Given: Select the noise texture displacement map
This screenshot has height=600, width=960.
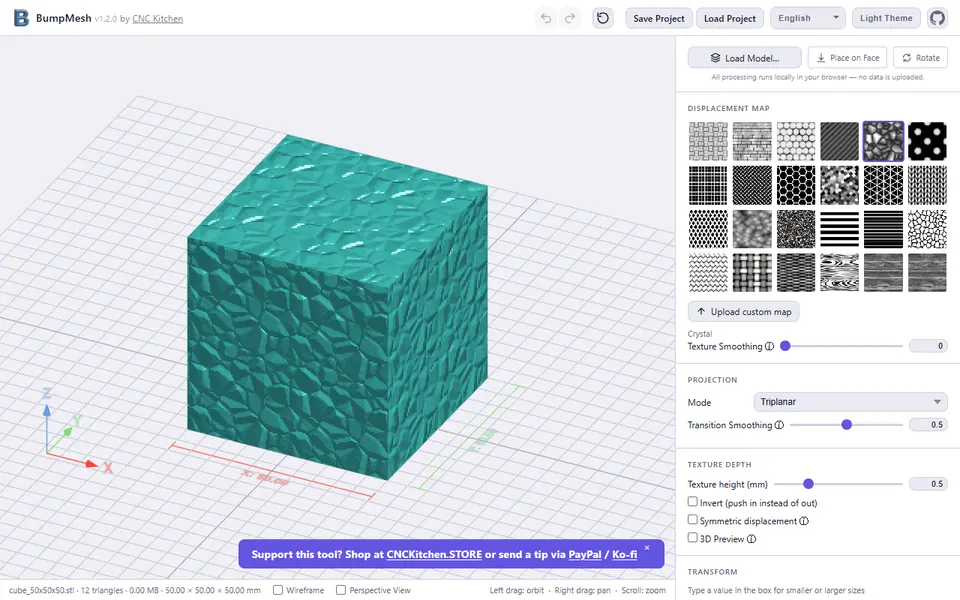Looking at the screenshot, I should point(796,229).
